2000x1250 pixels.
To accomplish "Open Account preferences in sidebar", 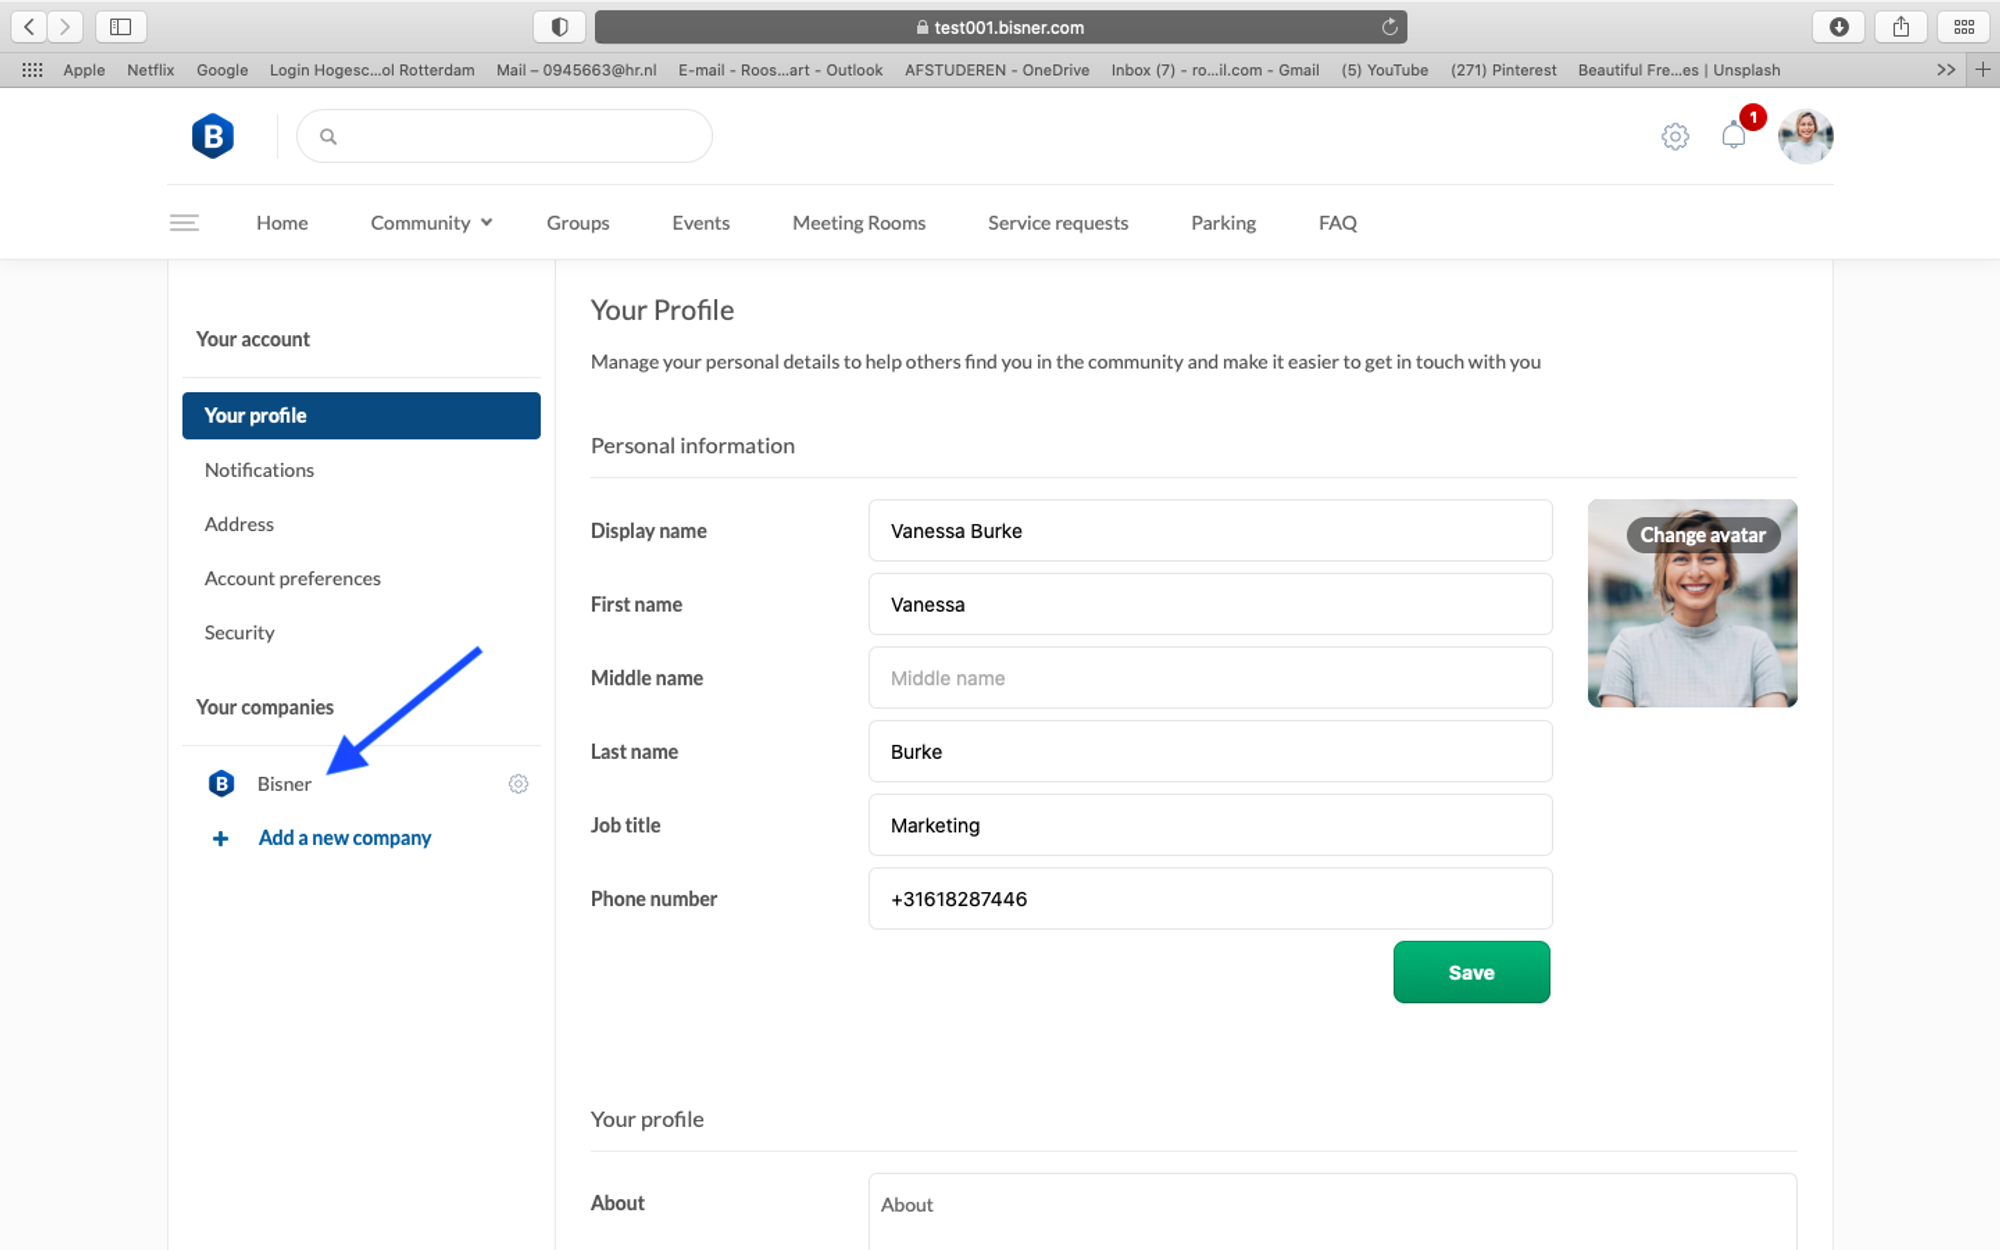I will (292, 578).
